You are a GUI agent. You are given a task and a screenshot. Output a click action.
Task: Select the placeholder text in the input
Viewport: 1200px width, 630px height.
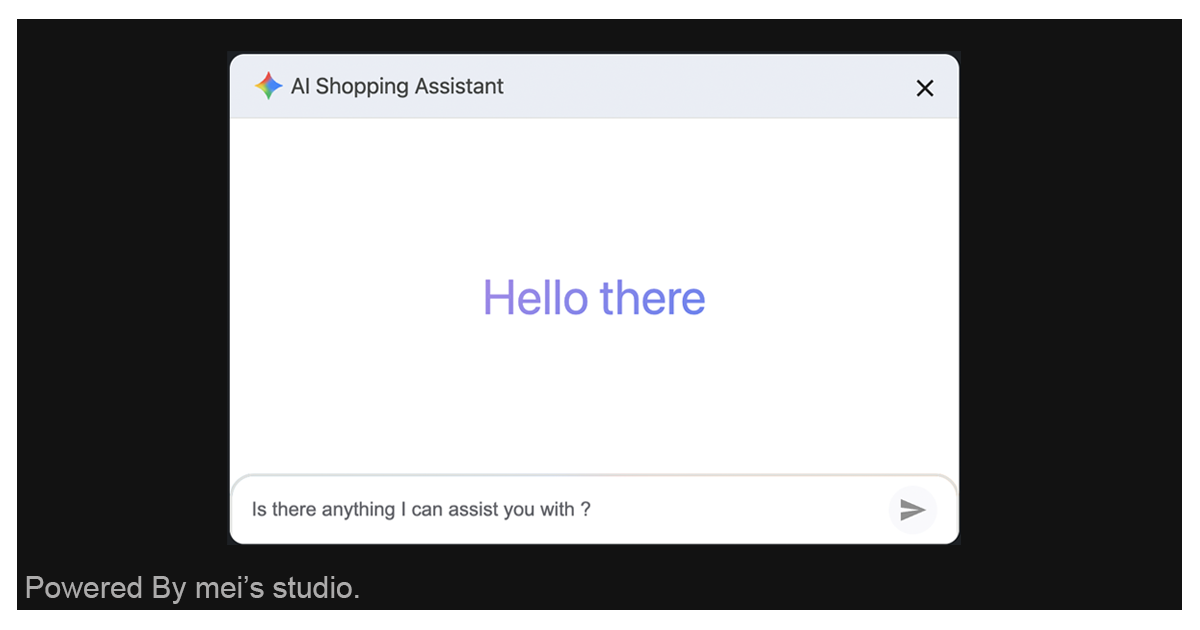(x=420, y=510)
